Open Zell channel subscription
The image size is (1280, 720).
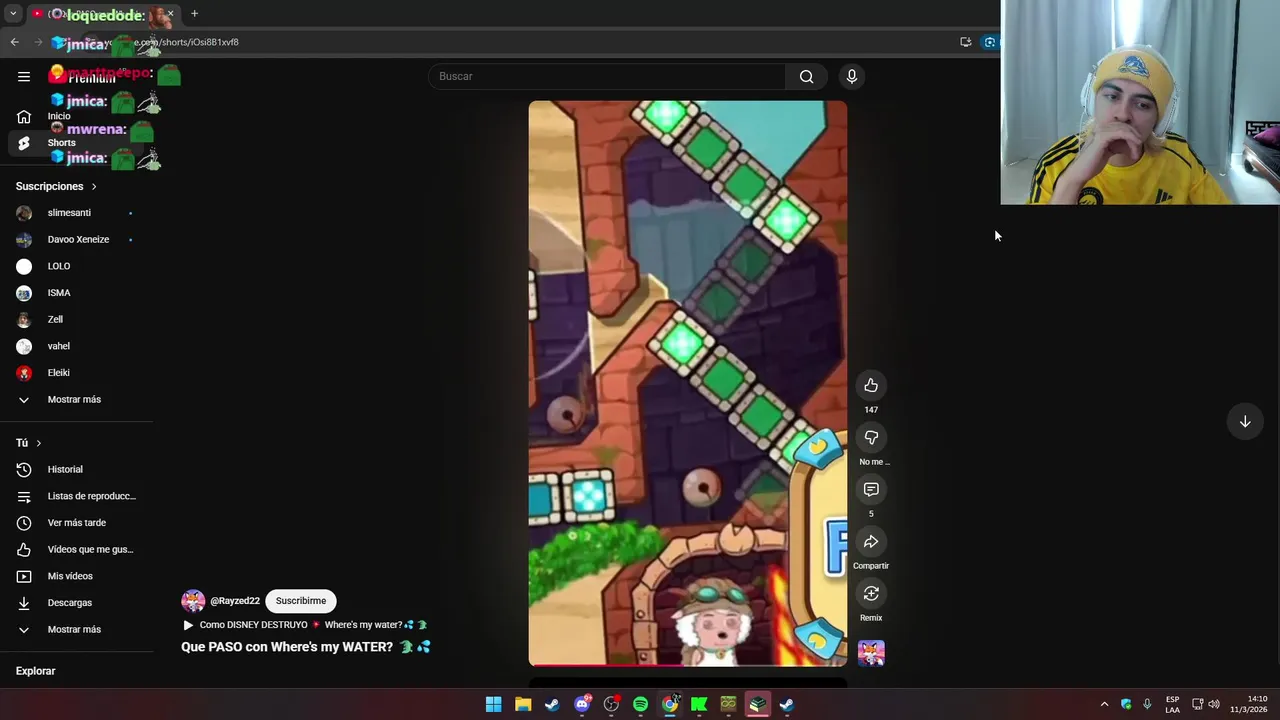point(77,319)
